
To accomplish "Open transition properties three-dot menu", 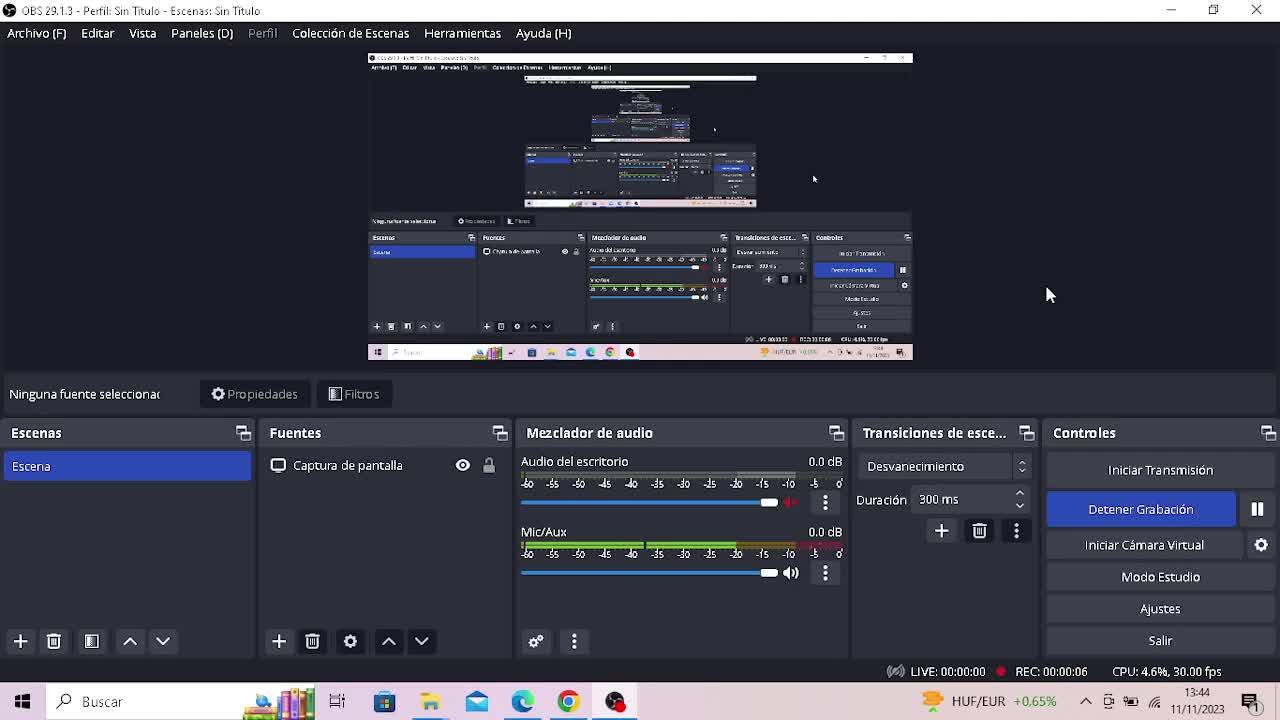I will [x=1016, y=531].
